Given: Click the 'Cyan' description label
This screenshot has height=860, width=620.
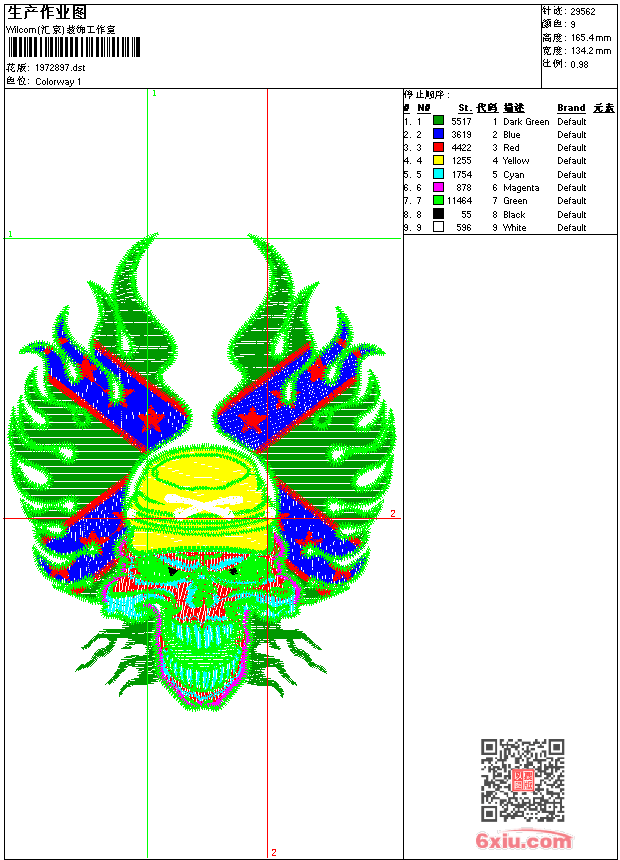Looking at the screenshot, I should [514, 175].
